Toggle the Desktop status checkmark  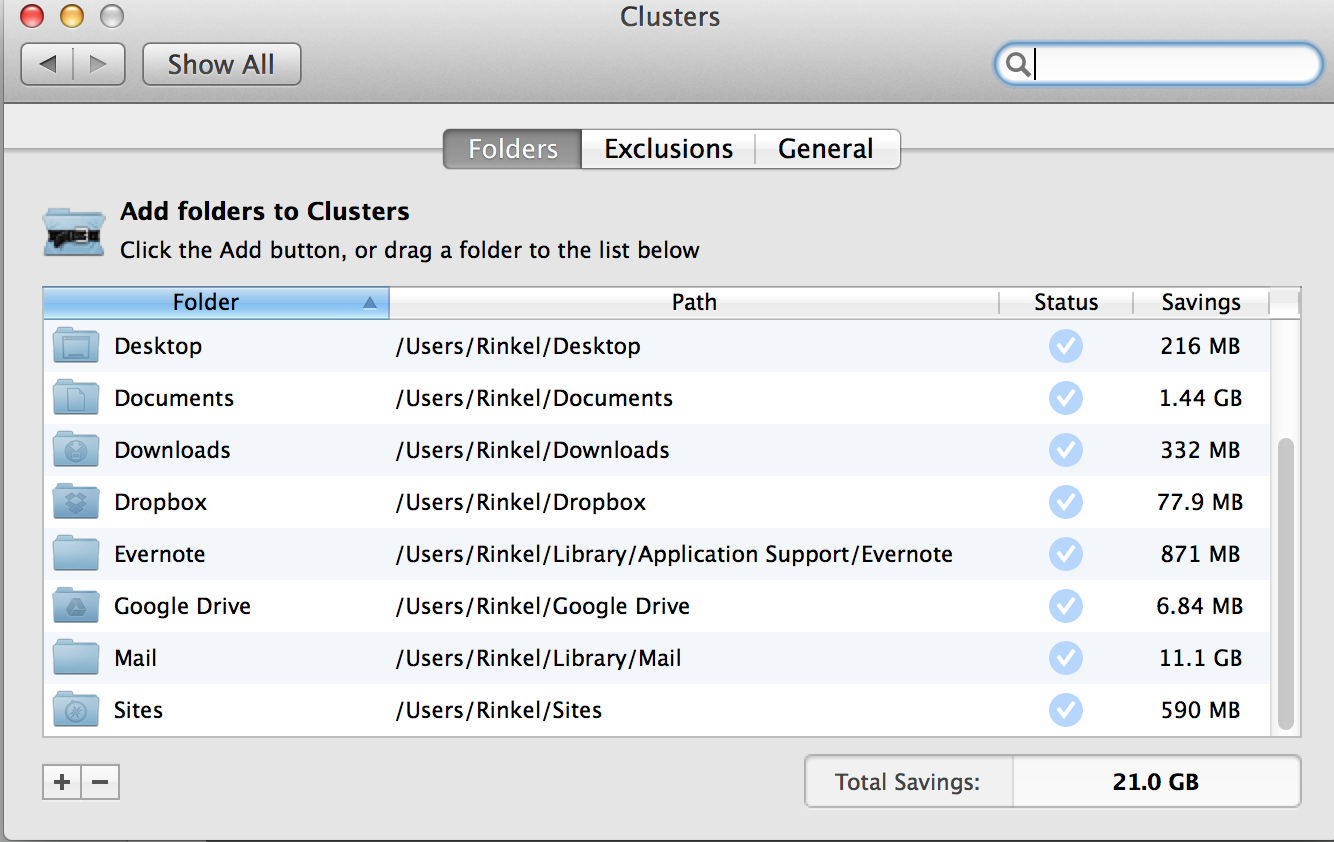click(x=1065, y=346)
